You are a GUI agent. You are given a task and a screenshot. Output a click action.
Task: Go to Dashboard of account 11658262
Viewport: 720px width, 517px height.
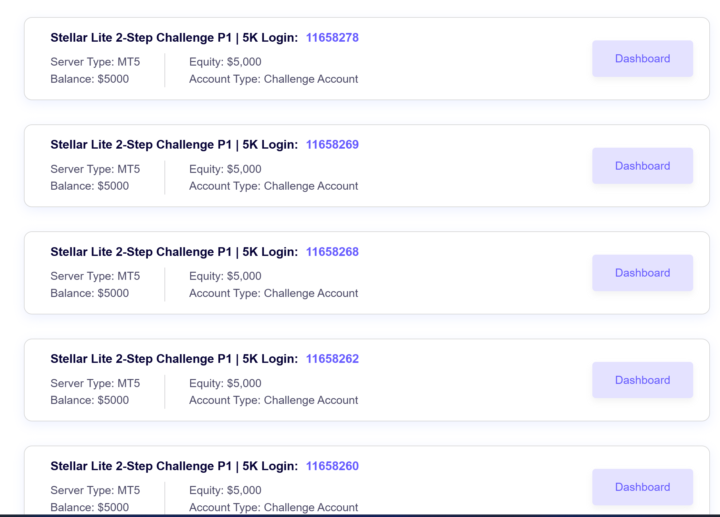tap(642, 380)
